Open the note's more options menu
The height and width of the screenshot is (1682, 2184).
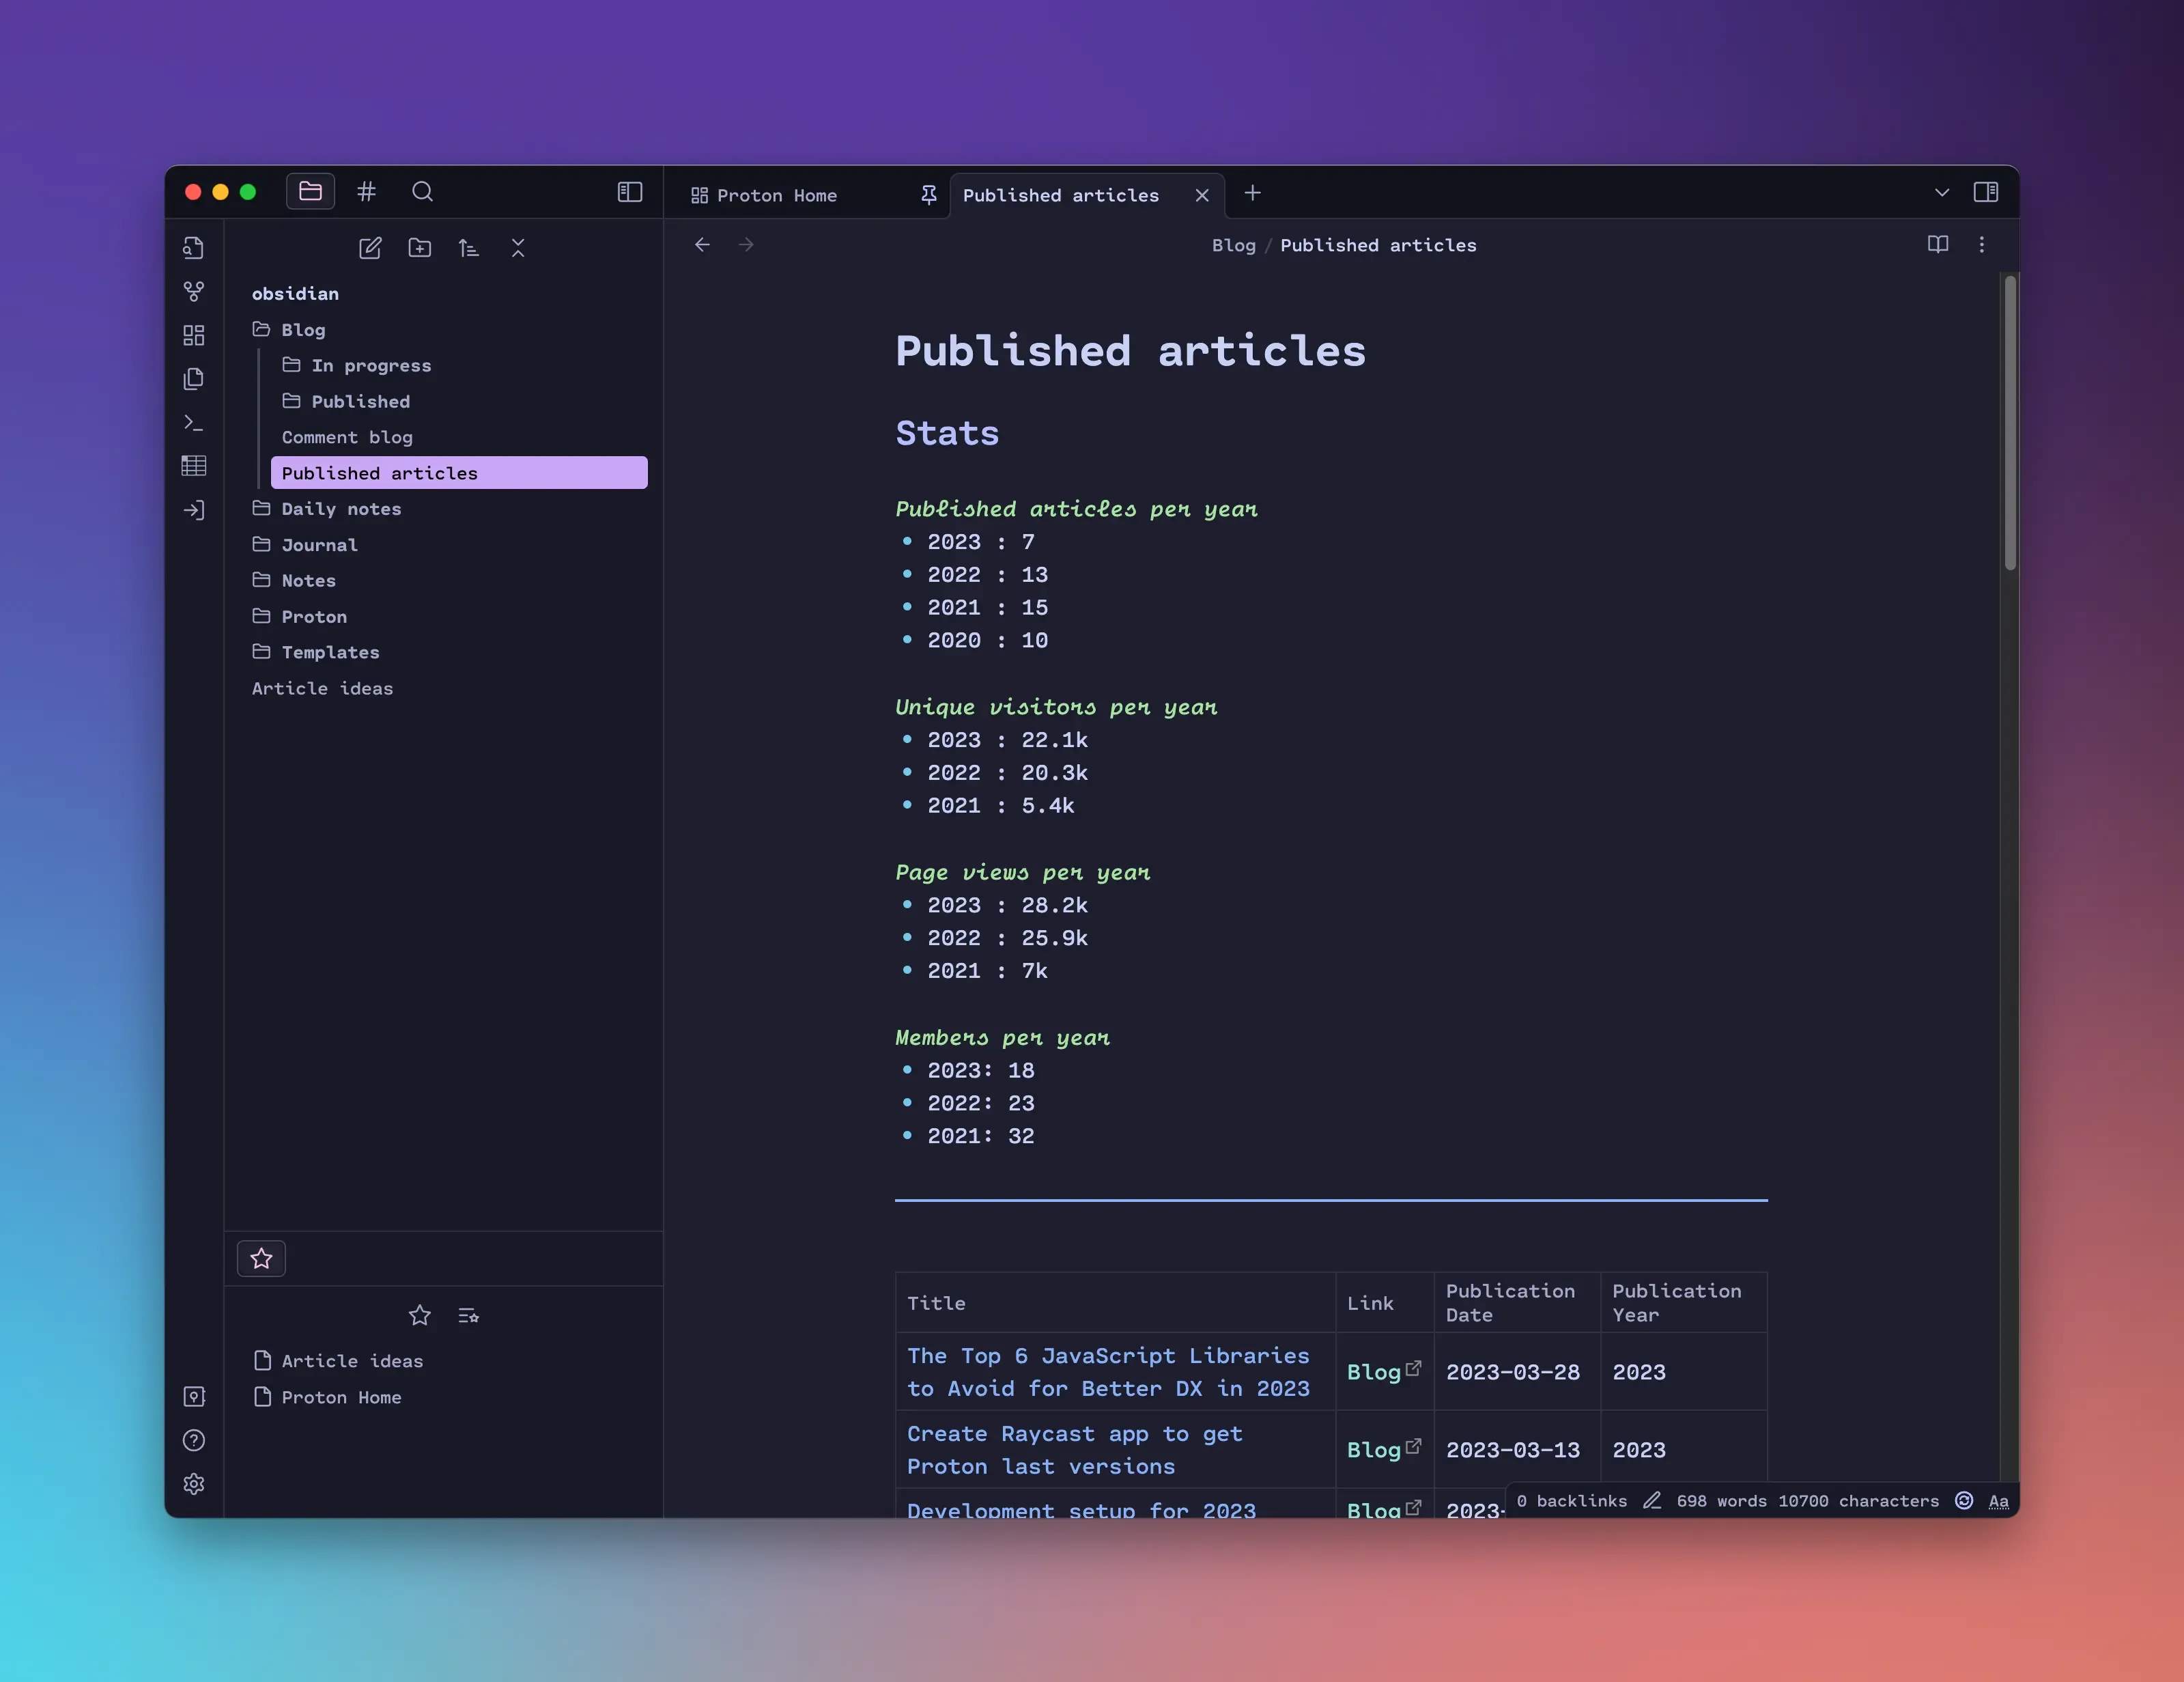click(1982, 245)
